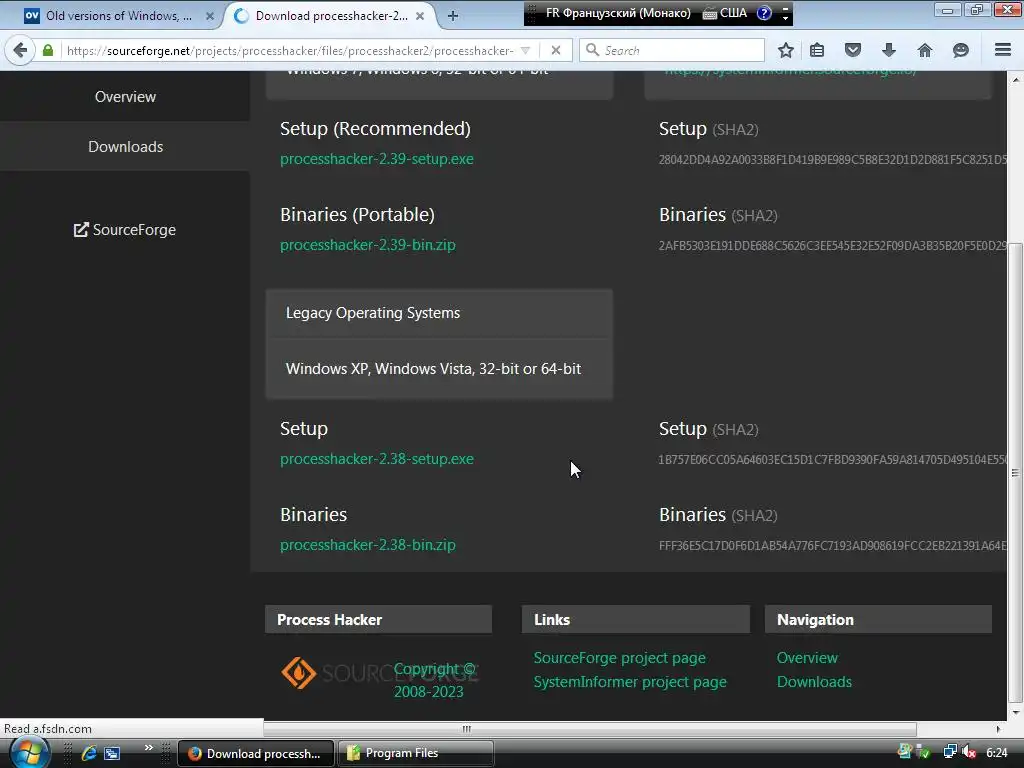Click the Show Desktop quick launch icon
The width and height of the screenshot is (1024, 768).
tap(112, 753)
